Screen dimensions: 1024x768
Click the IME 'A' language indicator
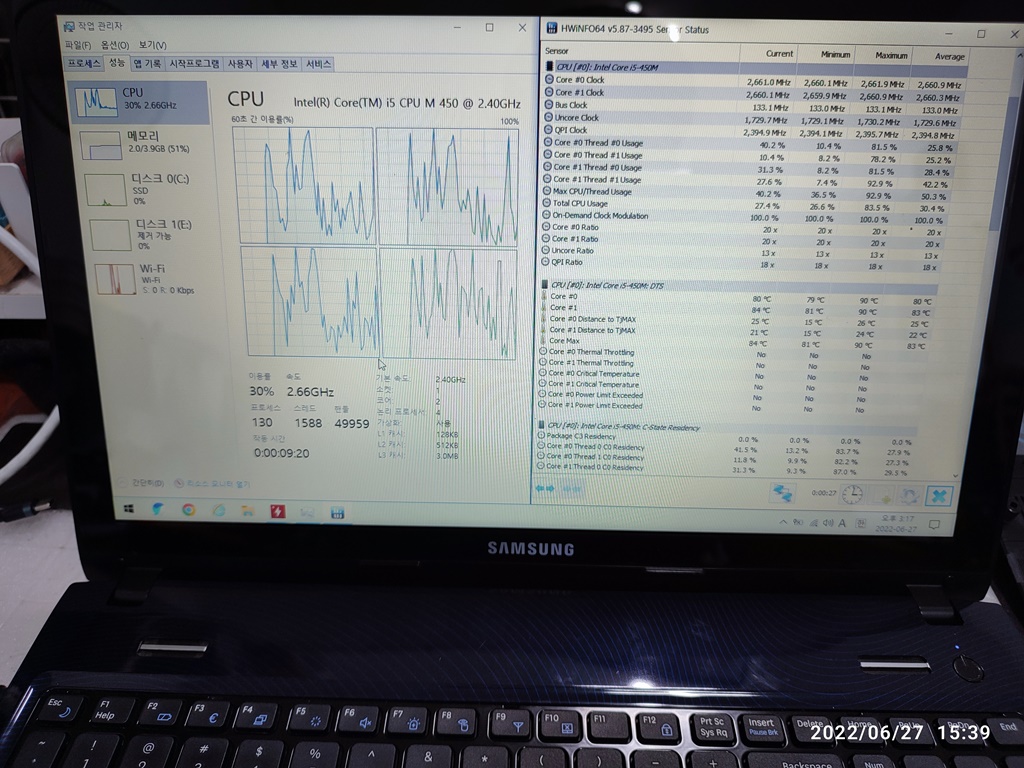point(842,523)
